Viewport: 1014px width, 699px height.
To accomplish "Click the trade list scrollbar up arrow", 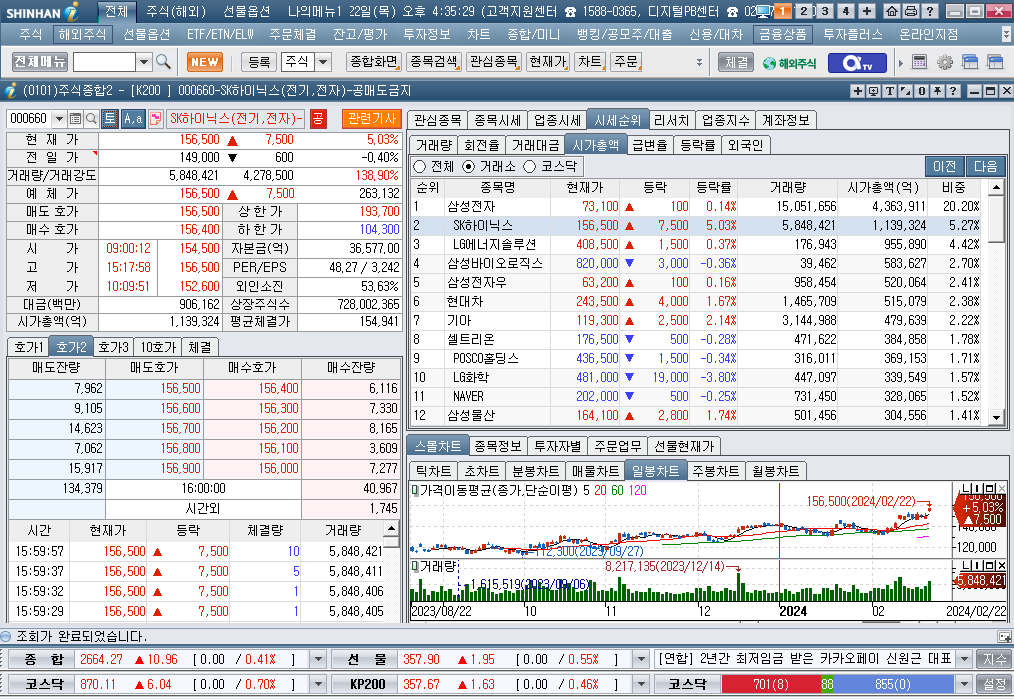I will [391, 528].
